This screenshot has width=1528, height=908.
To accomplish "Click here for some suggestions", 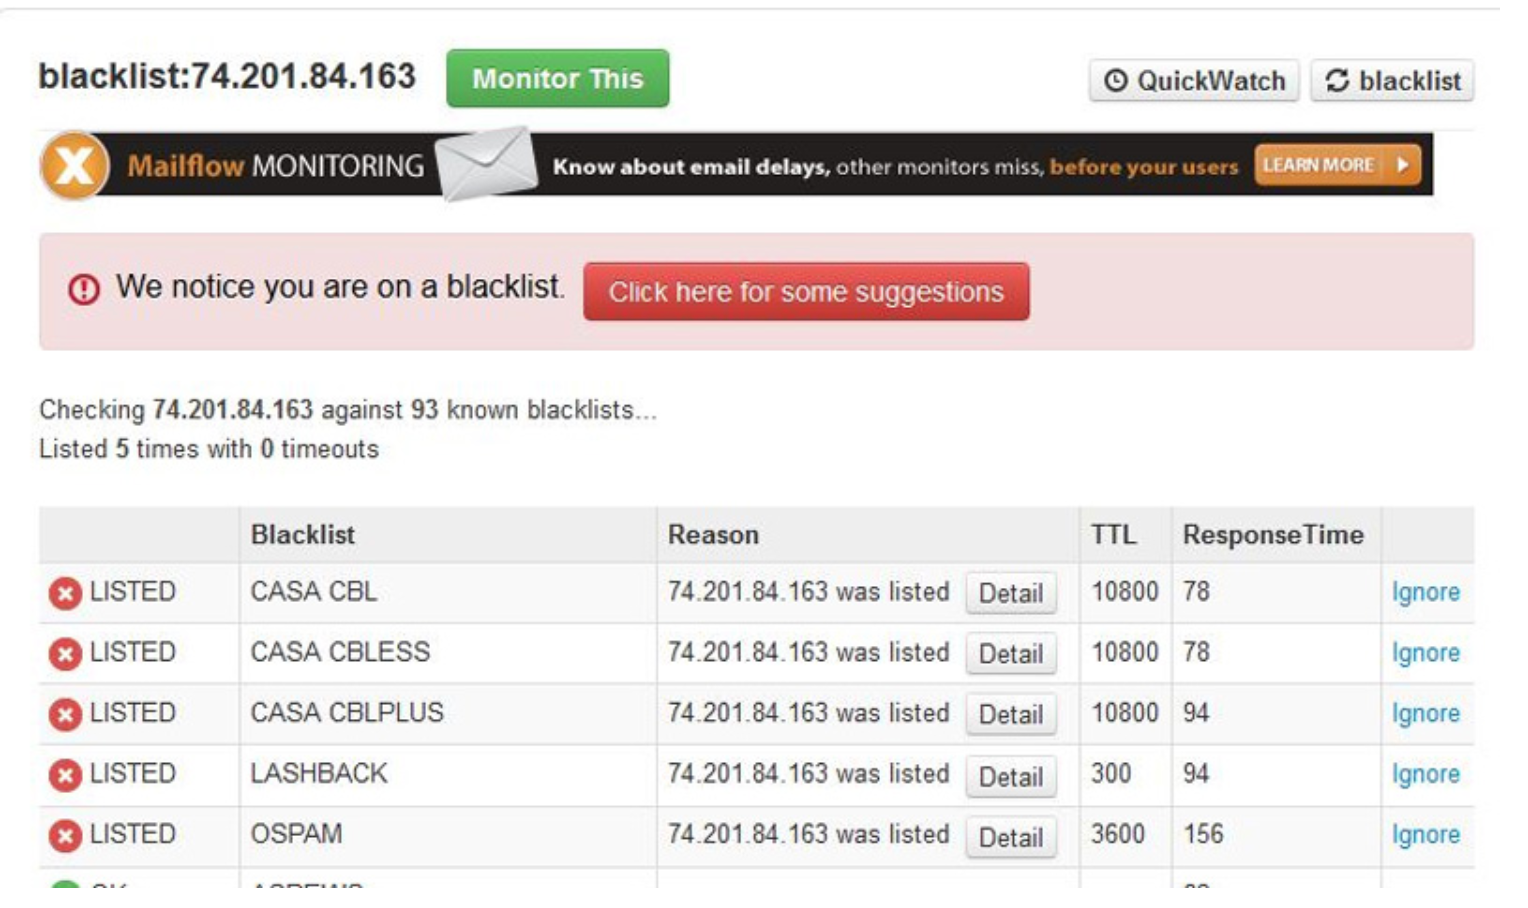I will pyautogui.click(x=806, y=293).
